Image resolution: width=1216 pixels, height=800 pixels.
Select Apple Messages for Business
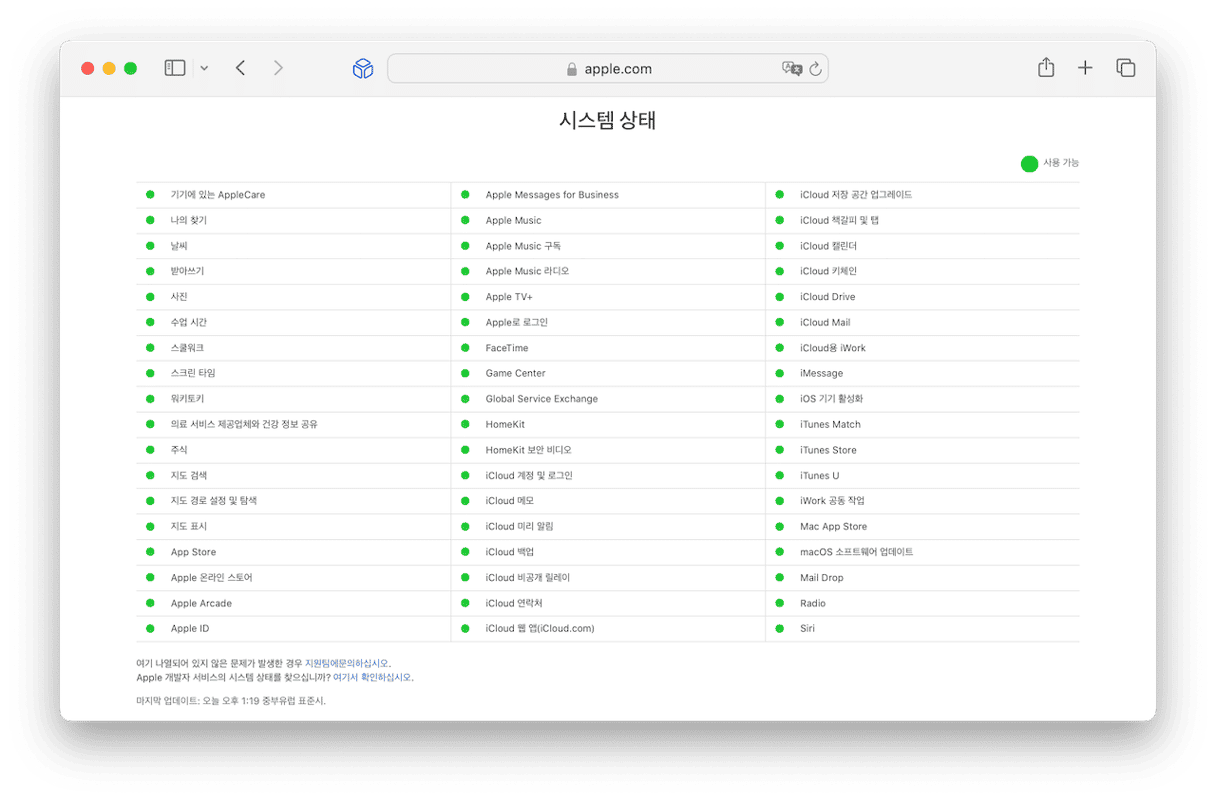[608, 195]
